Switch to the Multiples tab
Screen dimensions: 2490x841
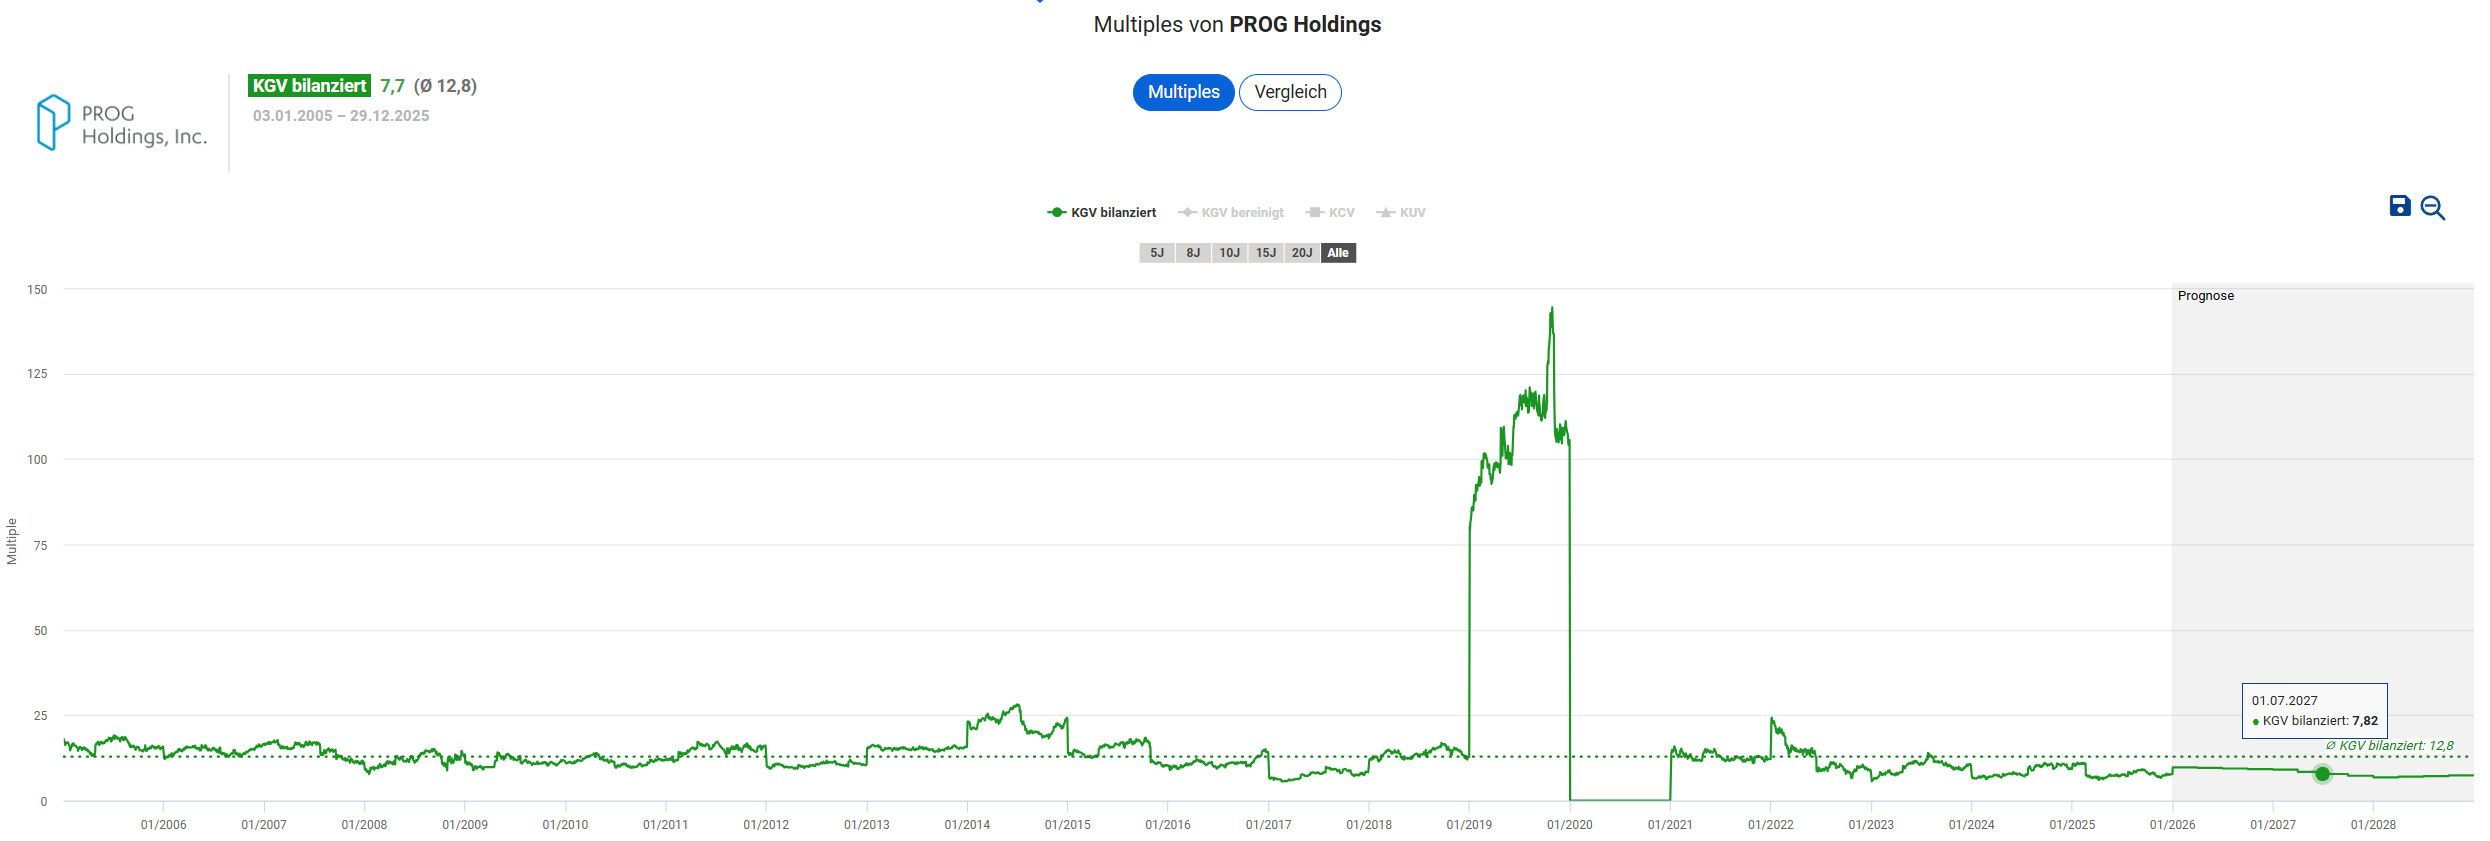(1183, 92)
